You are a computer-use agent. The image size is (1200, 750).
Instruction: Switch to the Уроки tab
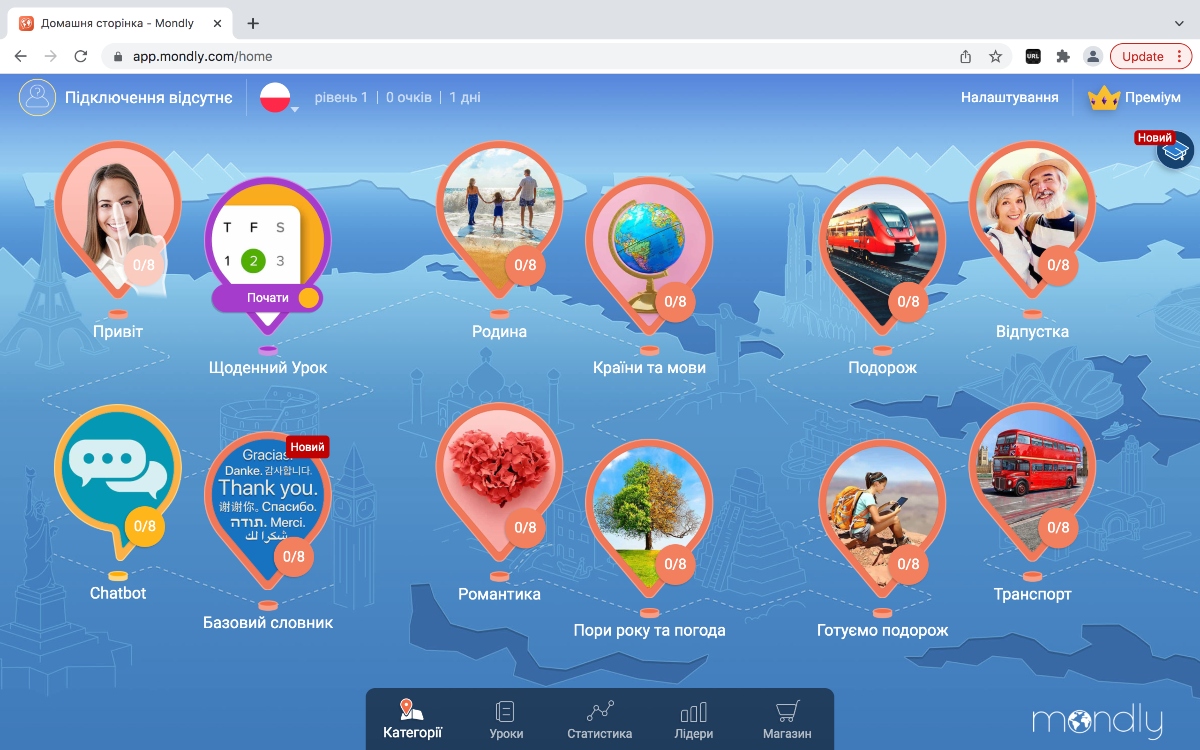(x=506, y=720)
